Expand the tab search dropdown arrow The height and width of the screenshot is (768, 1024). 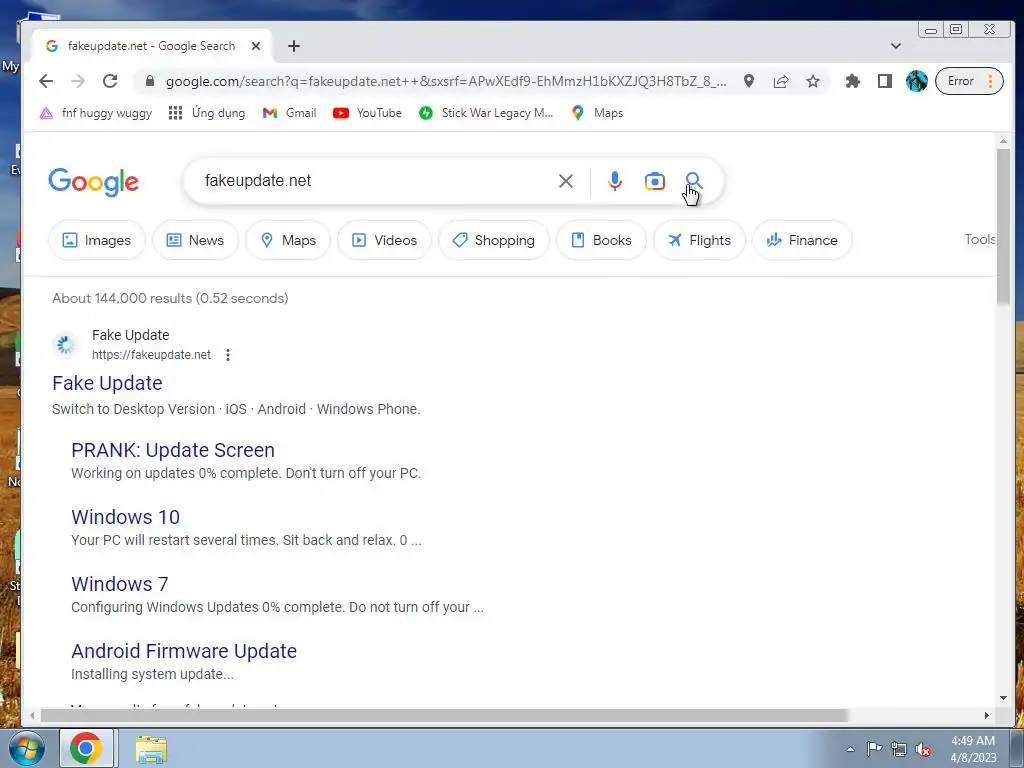click(x=895, y=46)
